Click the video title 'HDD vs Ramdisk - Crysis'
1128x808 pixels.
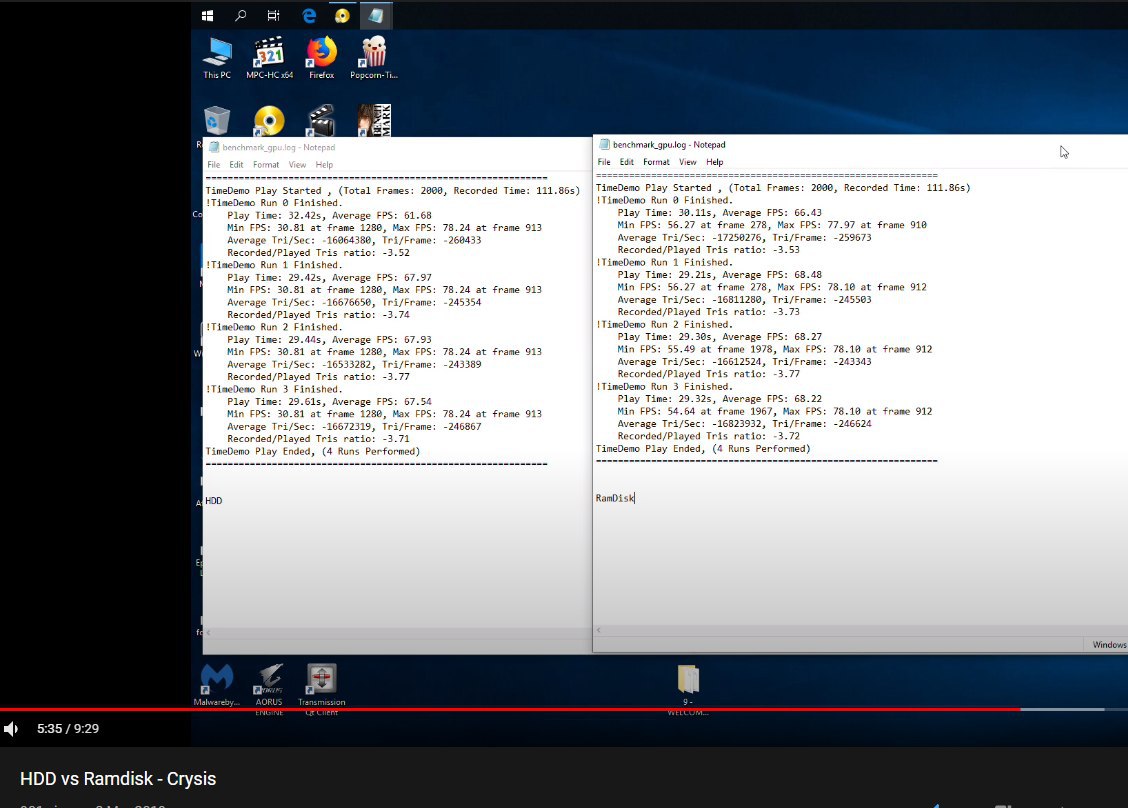[x=118, y=779]
